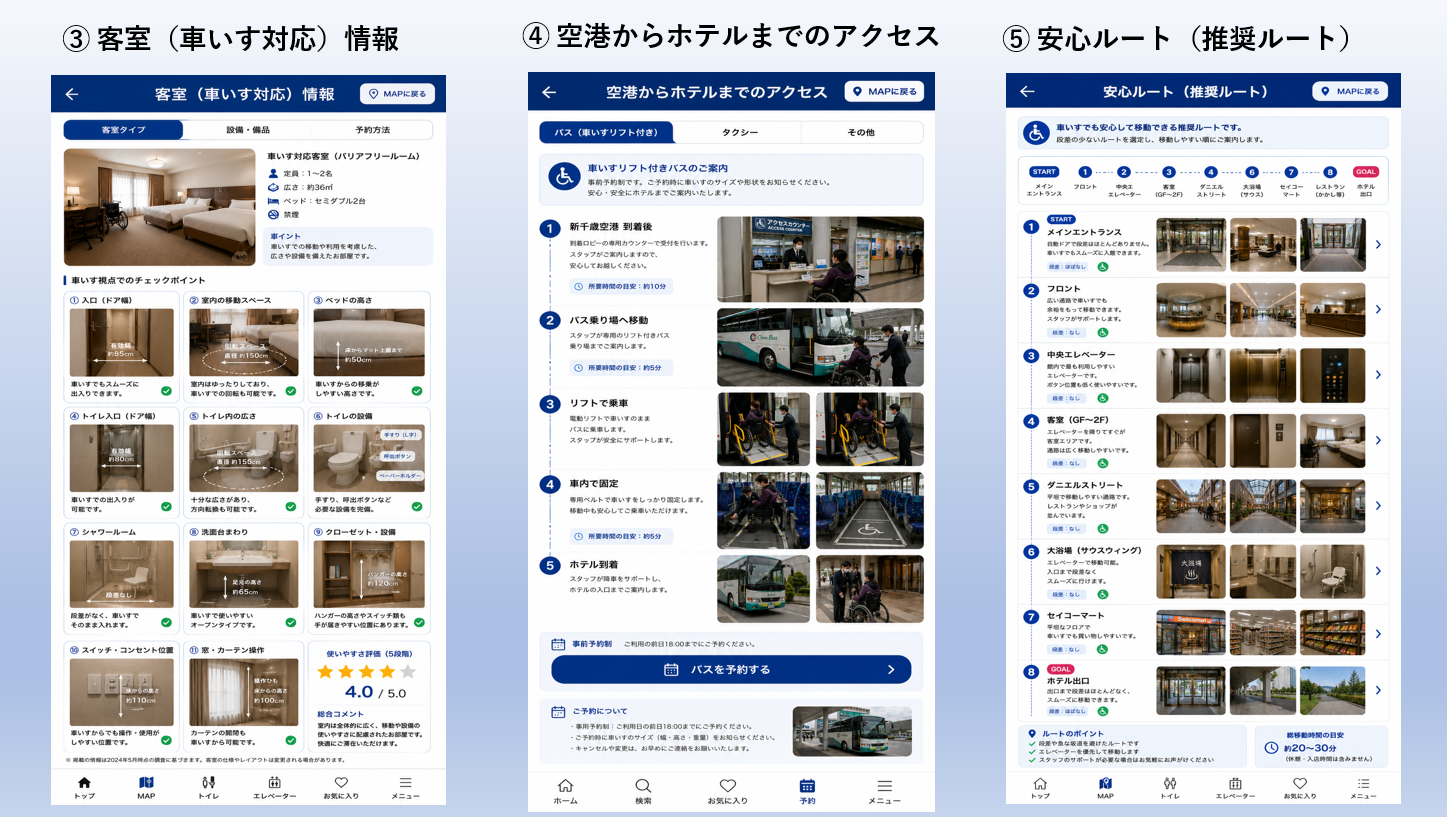Image resolution: width=1447 pixels, height=817 pixels.
Task: Click MAPに戻る in the 安心ルート header
Action: click(x=1350, y=91)
